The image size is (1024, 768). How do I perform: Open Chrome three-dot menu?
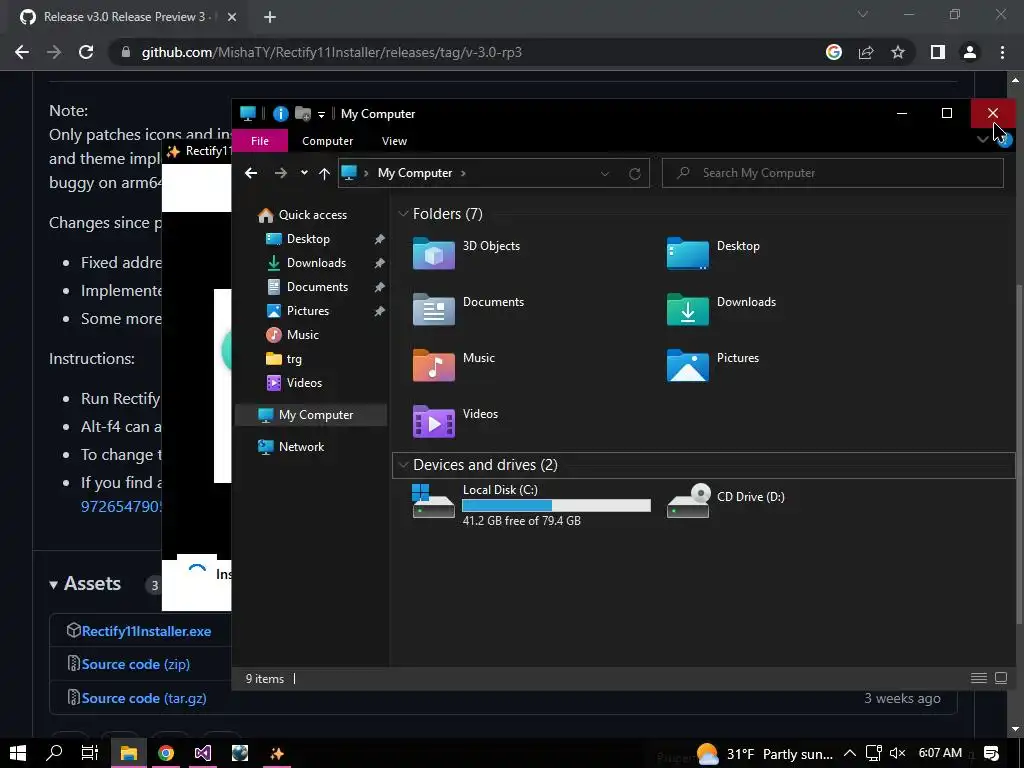pos(1002,52)
